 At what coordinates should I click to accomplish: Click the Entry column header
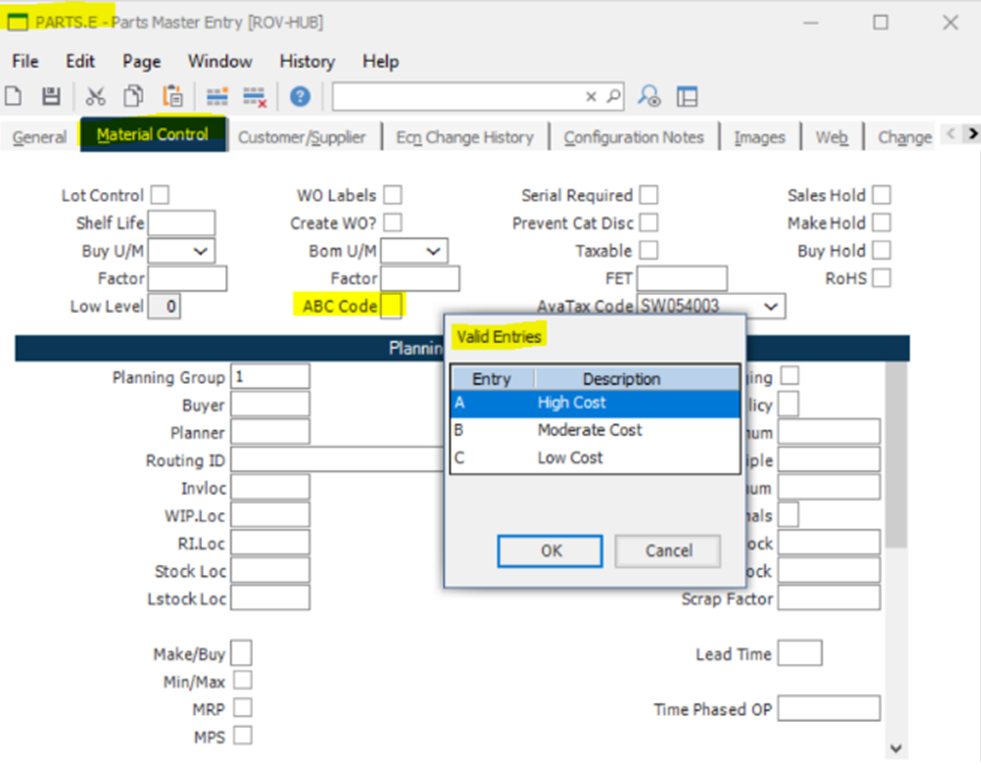click(x=492, y=379)
